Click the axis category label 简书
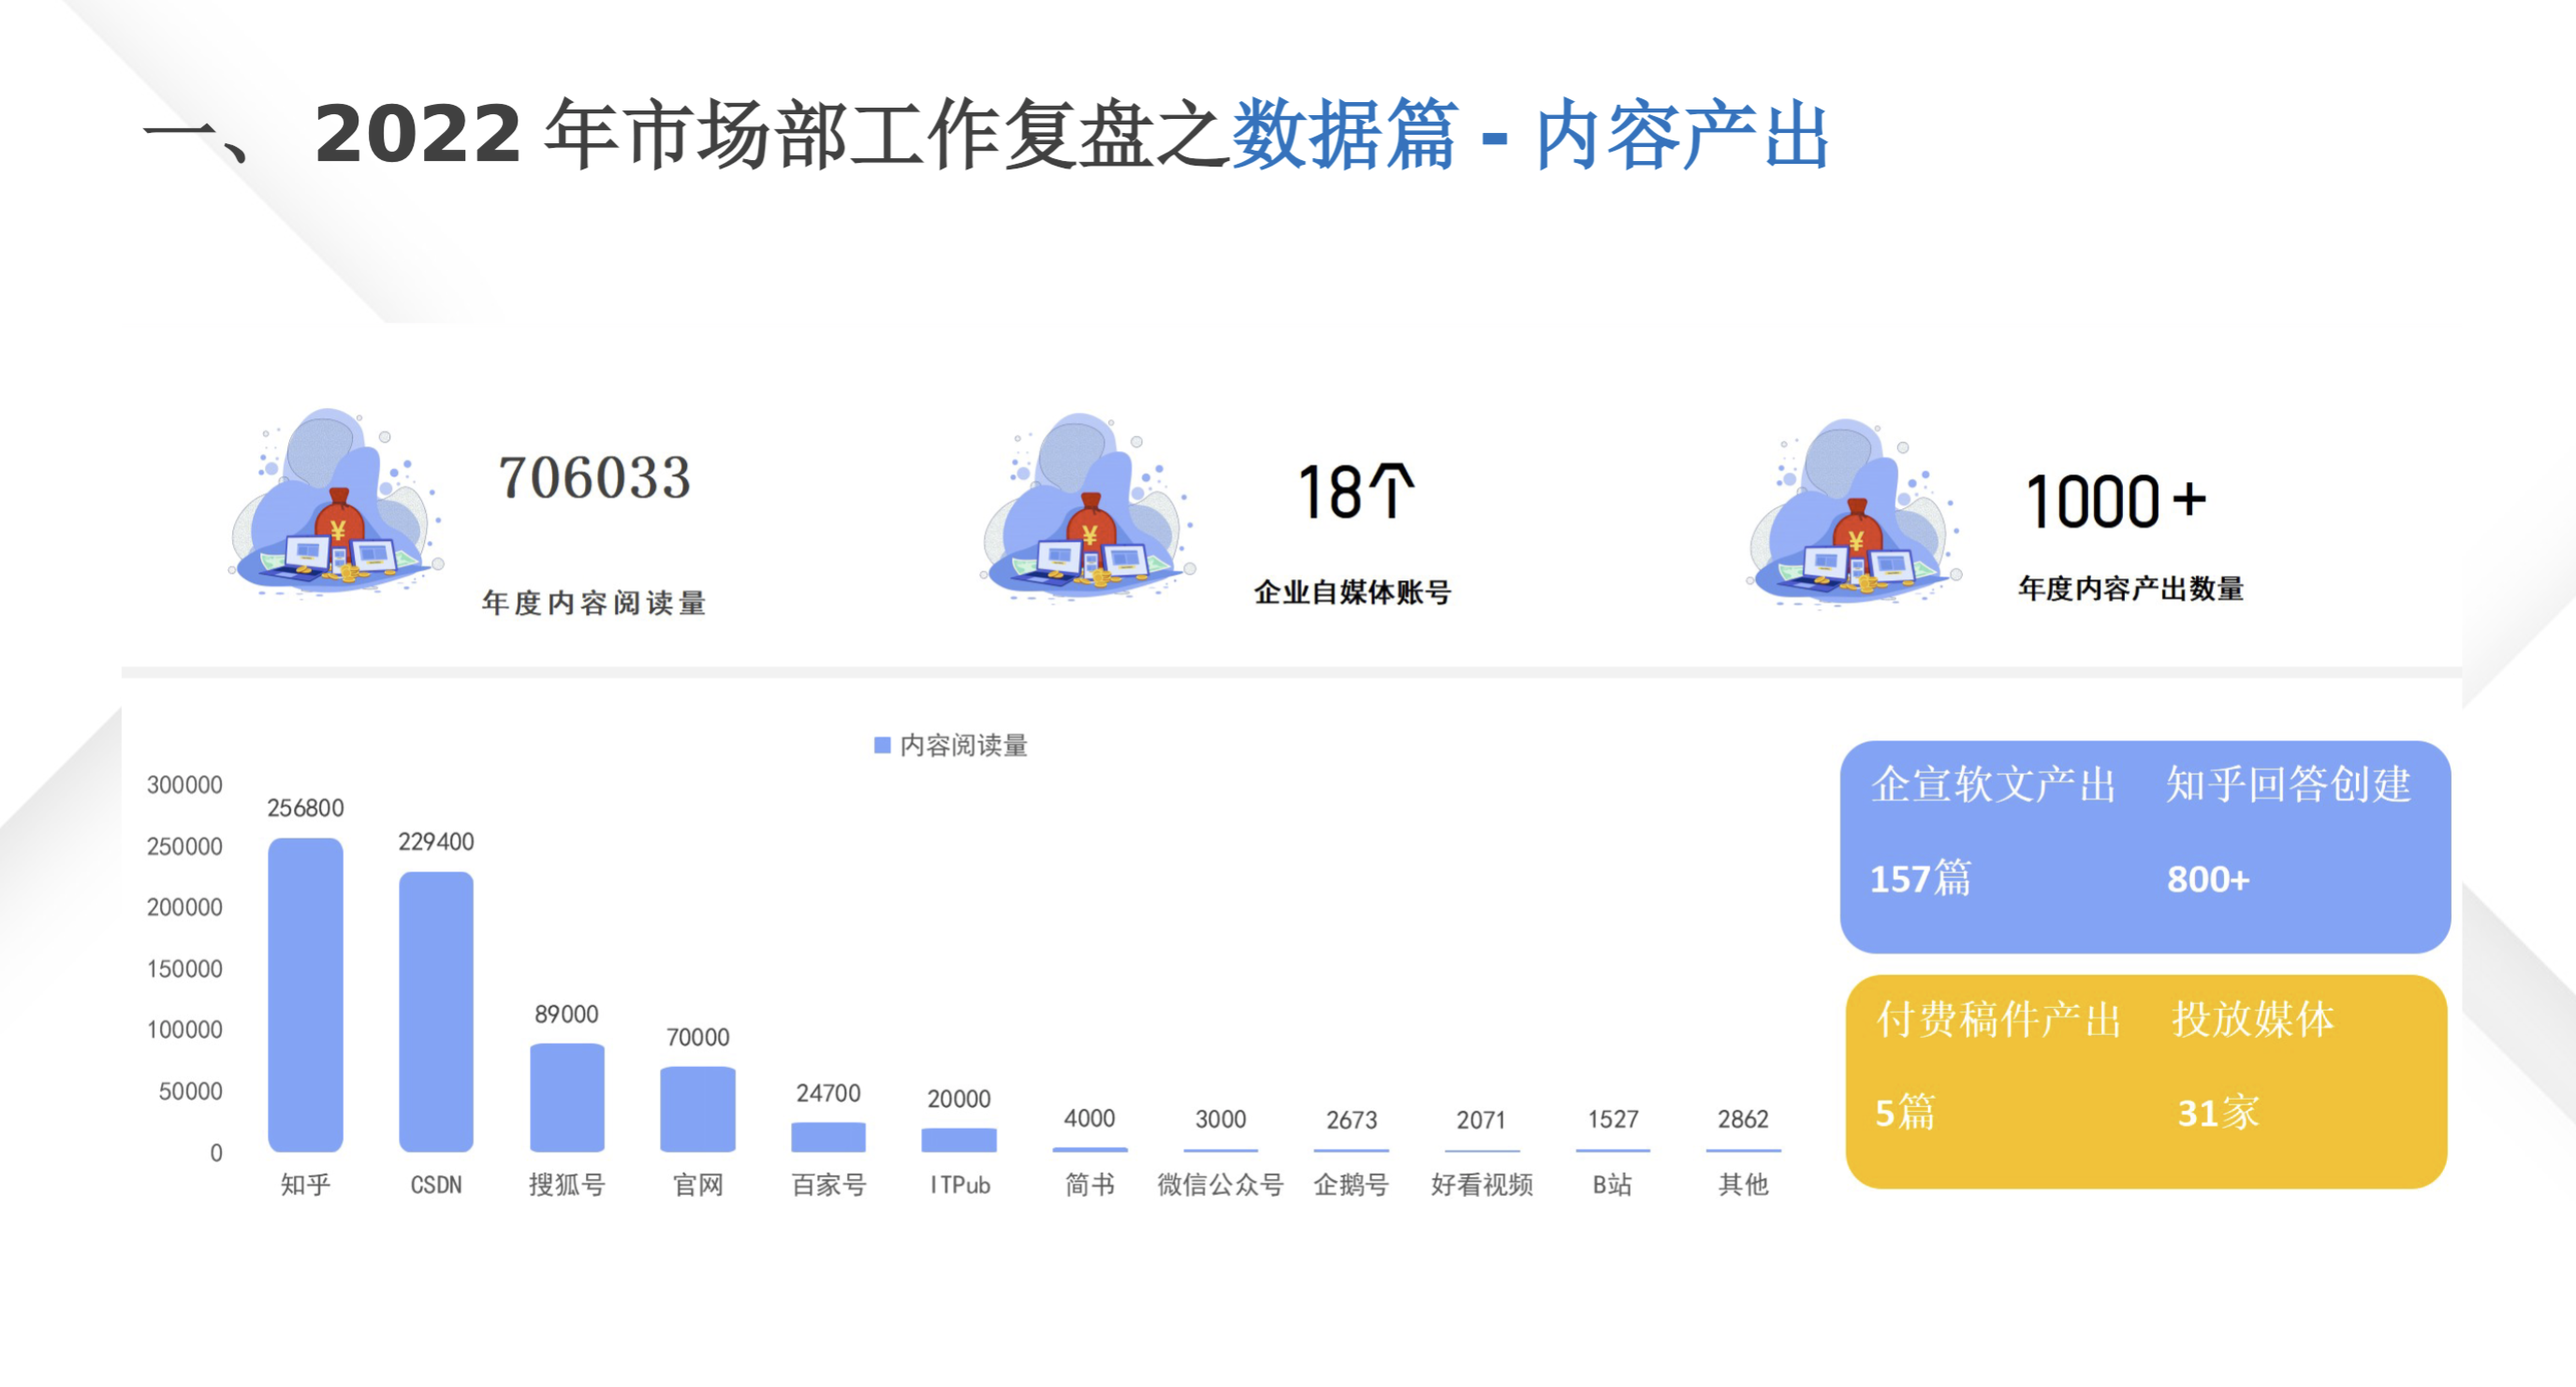2576x1387 pixels. tap(1089, 1185)
